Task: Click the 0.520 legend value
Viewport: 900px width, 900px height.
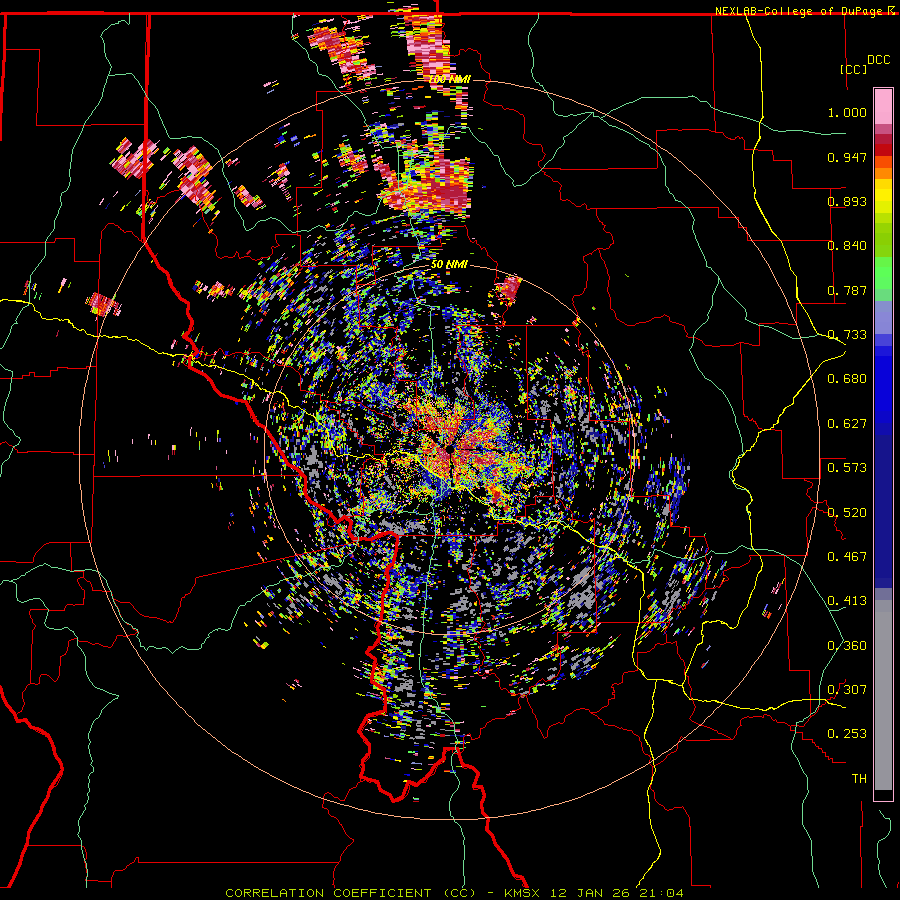Action: pos(847,512)
